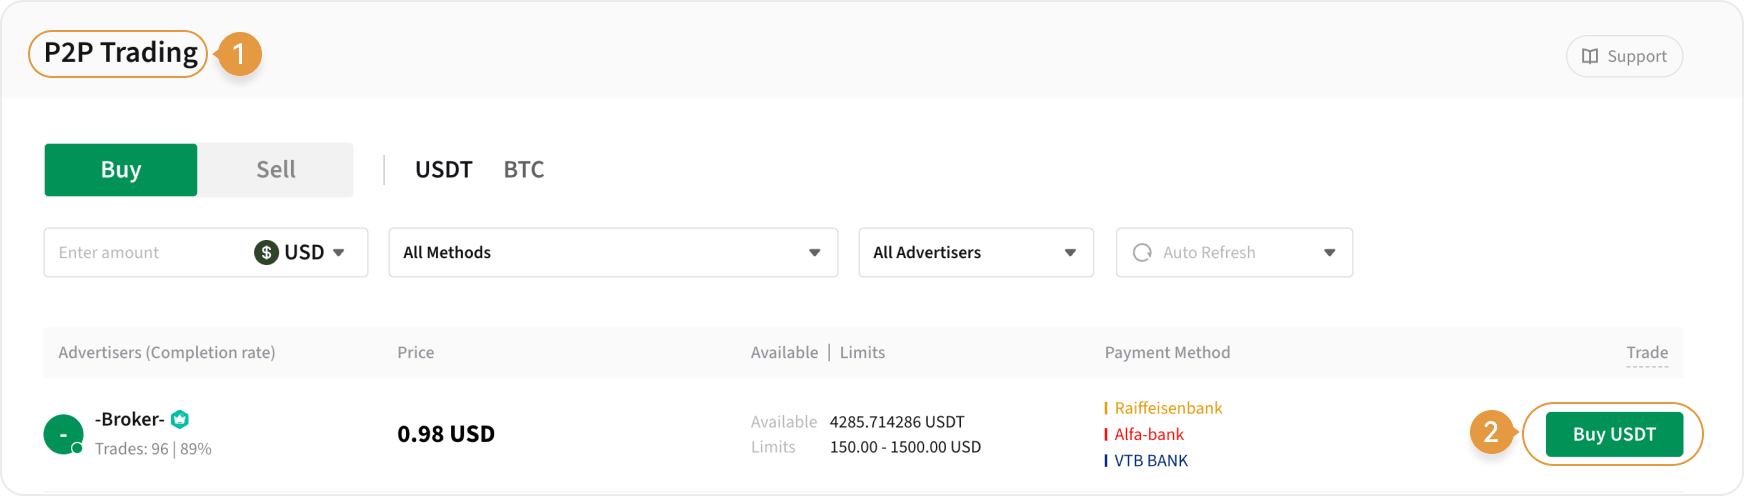Open the All Methods dropdown
The height and width of the screenshot is (496, 1744).
click(x=612, y=252)
